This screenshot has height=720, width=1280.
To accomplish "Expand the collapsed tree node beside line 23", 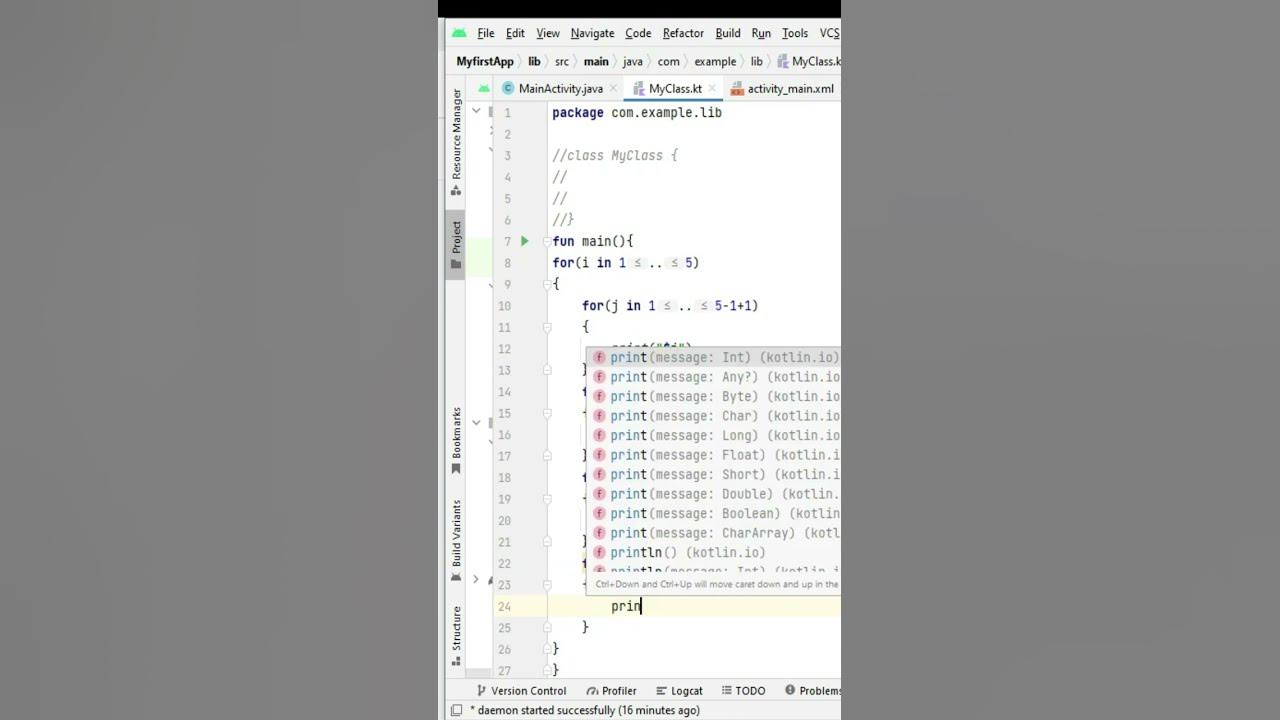I will [476, 579].
